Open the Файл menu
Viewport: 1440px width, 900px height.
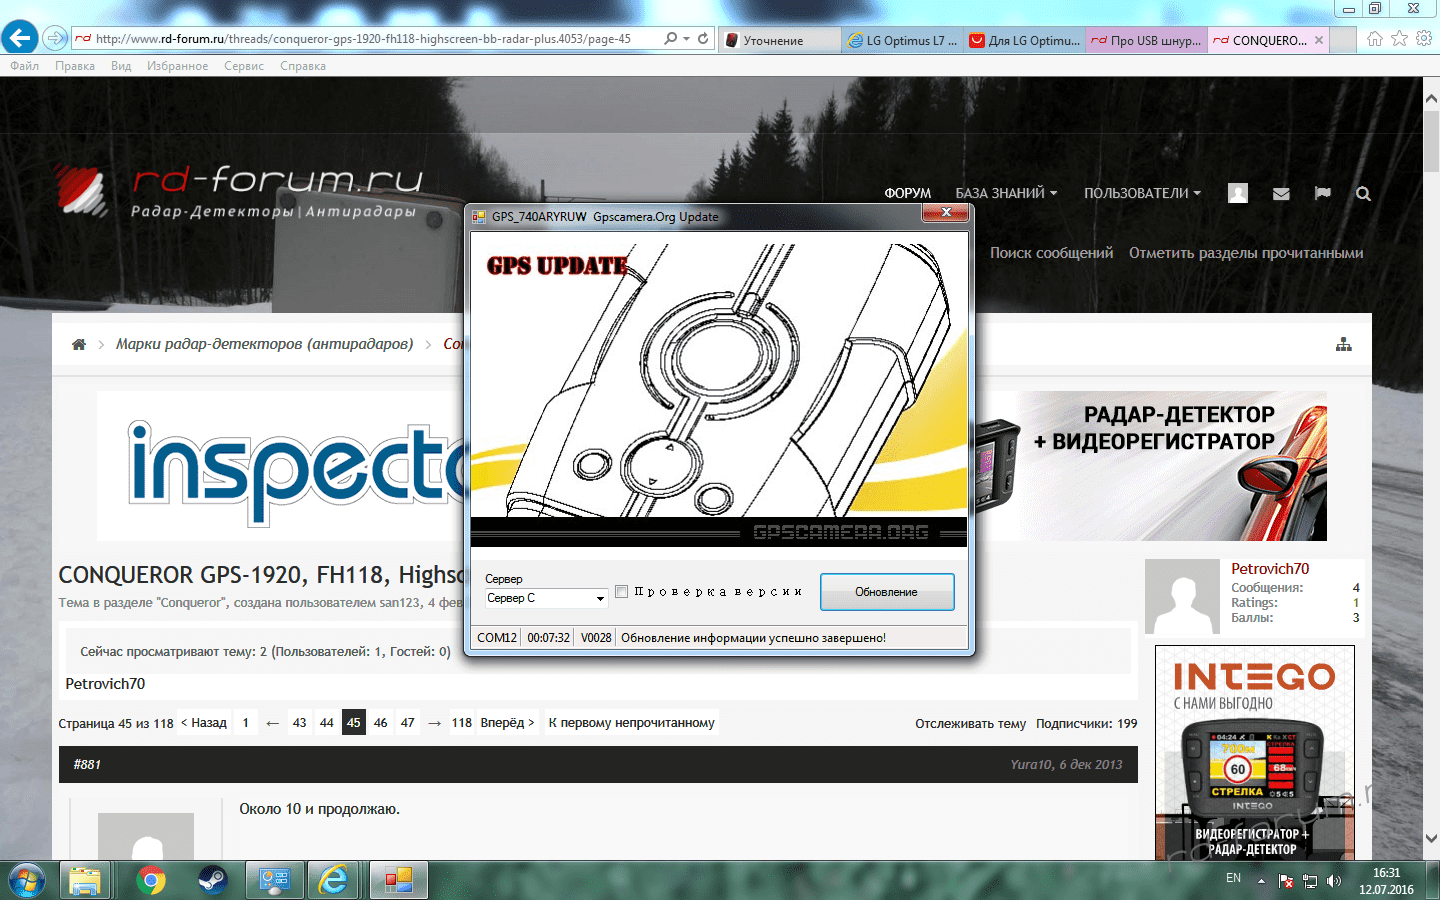point(24,66)
